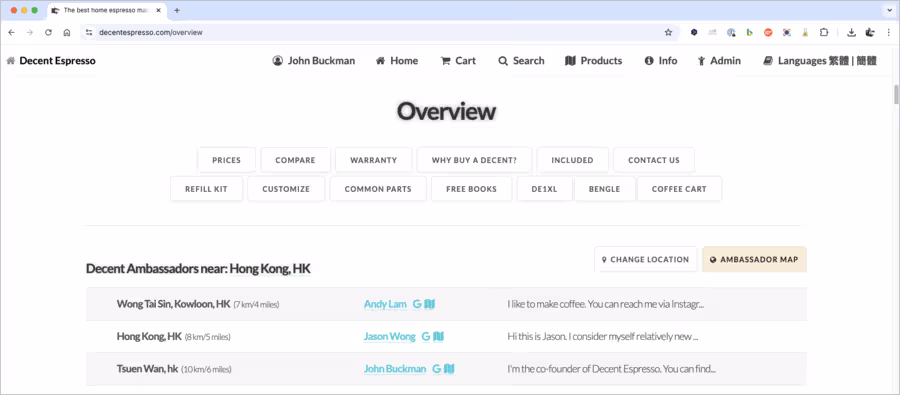Click the page vertical scrollbar thumb
Viewport: 900px width, 395px height.
896,95
